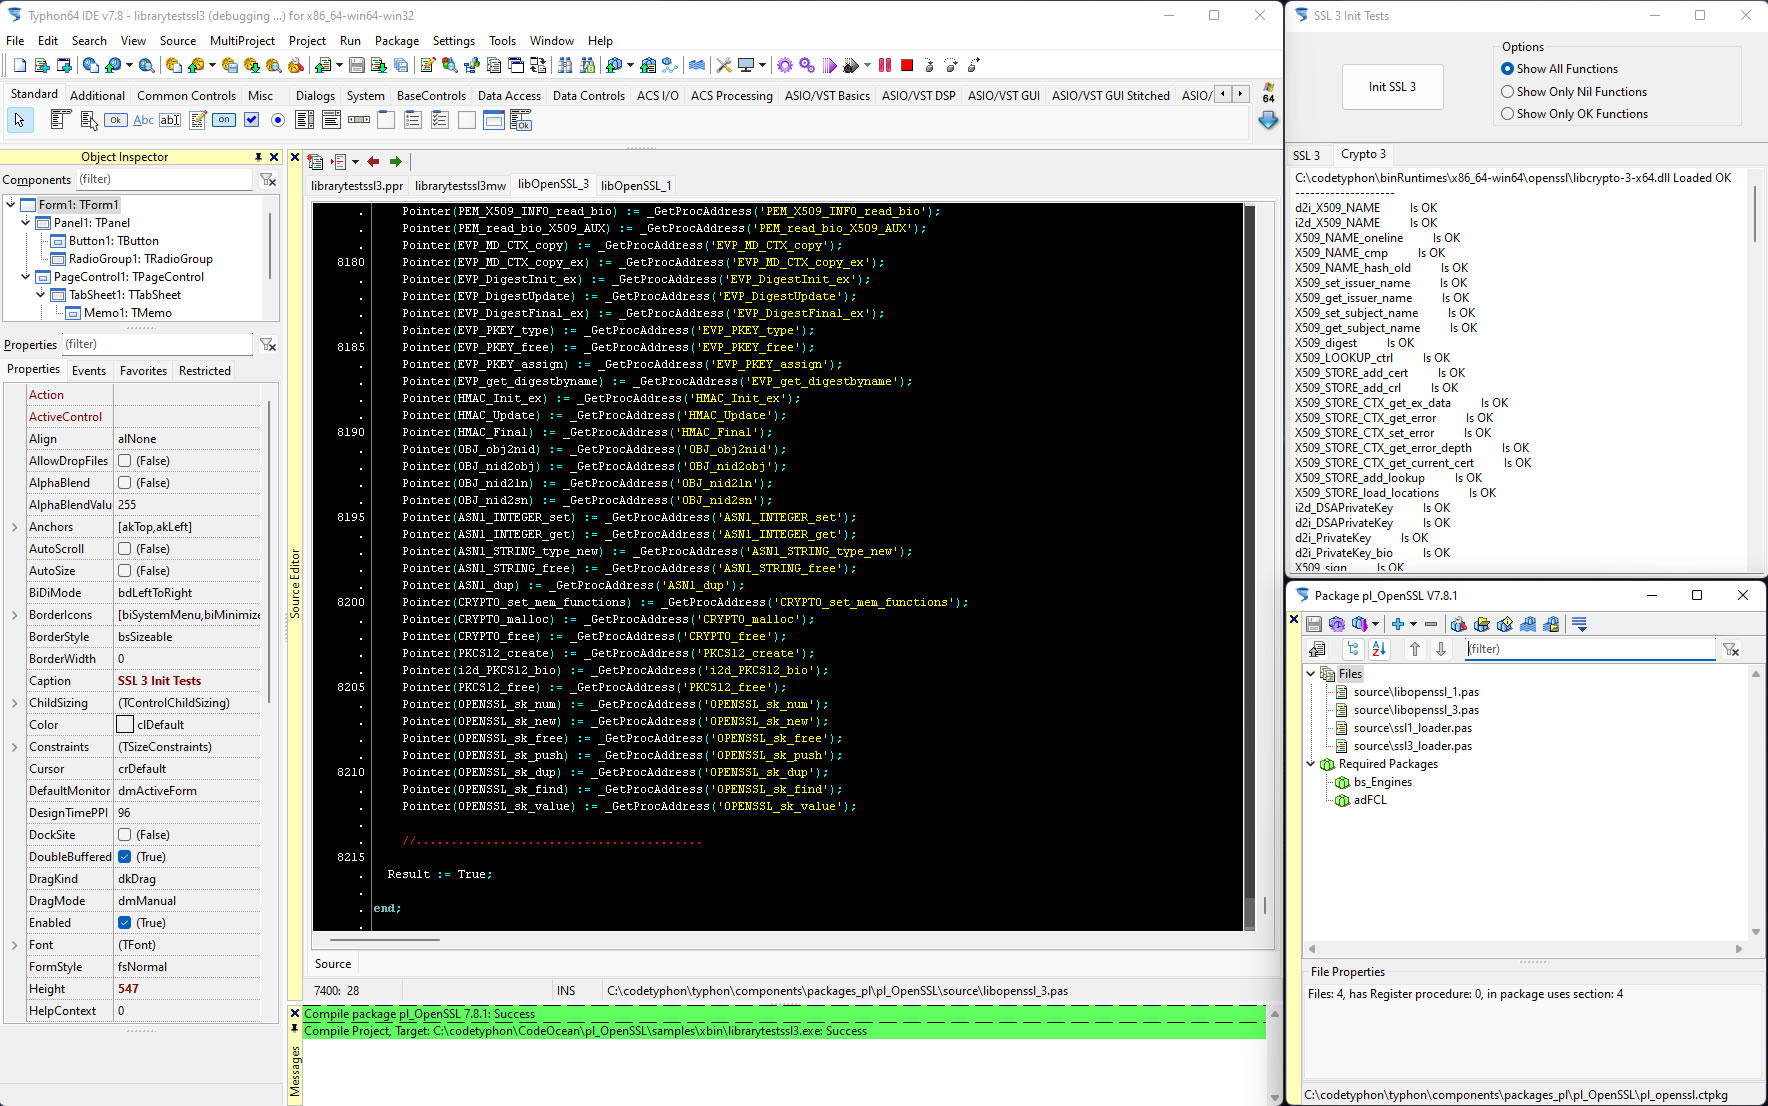Select Show All Functions radio option

click(1507, 69)
